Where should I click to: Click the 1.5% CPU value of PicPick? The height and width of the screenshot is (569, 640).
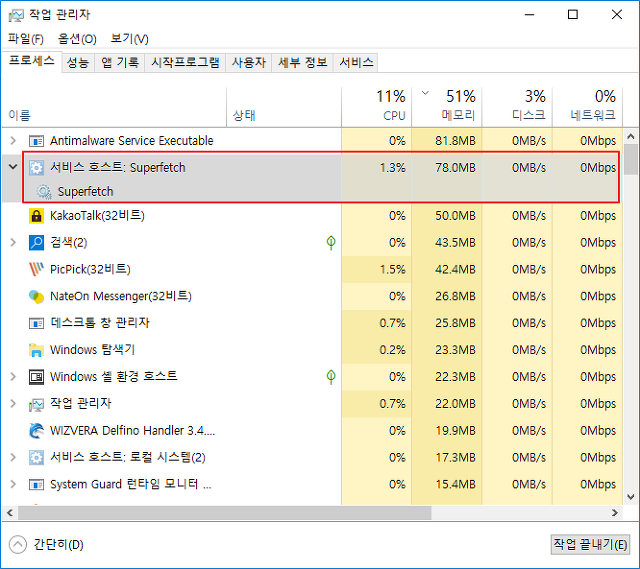click(x=392, y=269)
